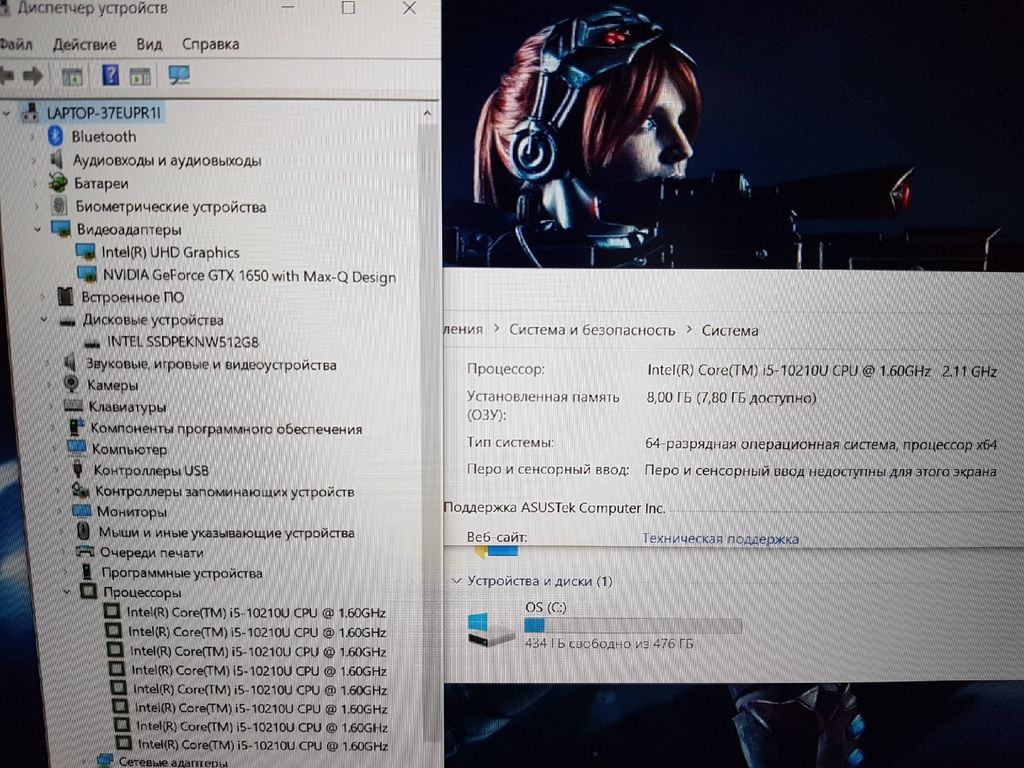Click the Bluetooth icon in device tree
Screen dimensions: 1024x768
click(x=56, y=136)
